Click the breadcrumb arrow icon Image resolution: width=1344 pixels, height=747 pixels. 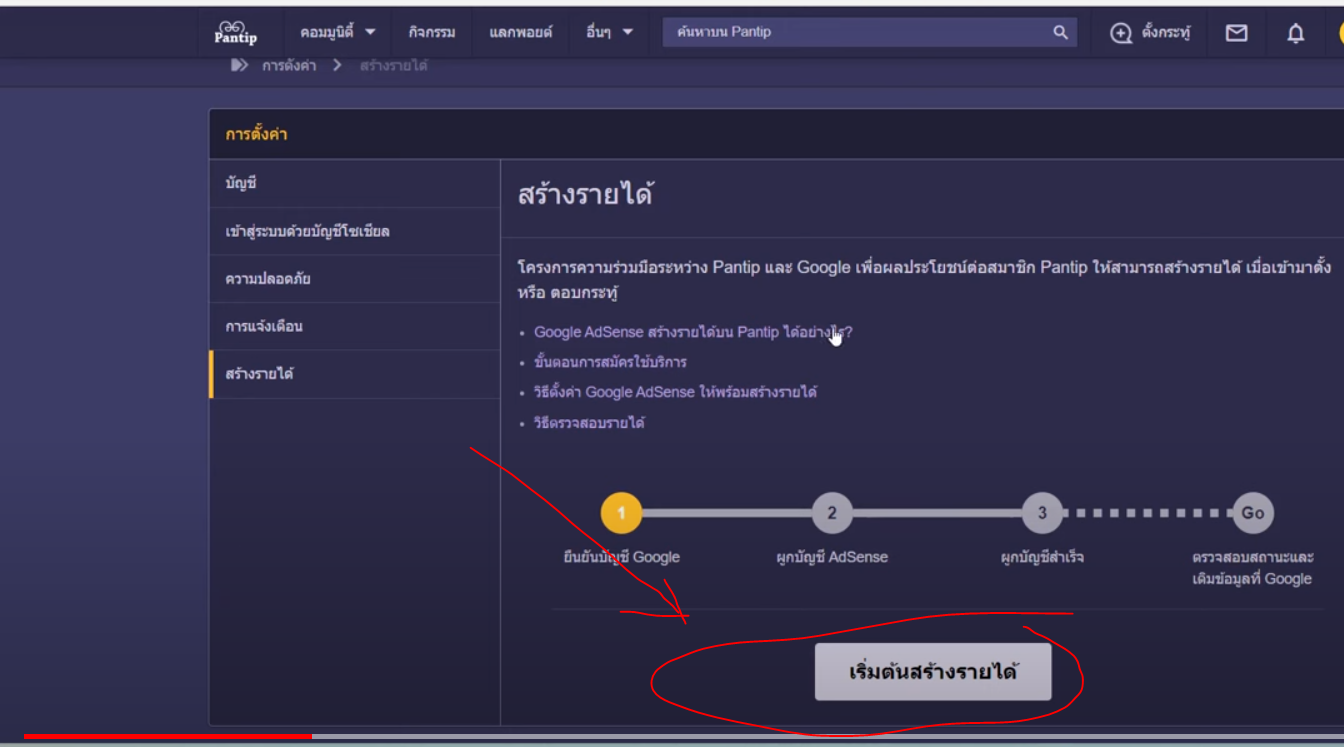click(x=239, y=65)
